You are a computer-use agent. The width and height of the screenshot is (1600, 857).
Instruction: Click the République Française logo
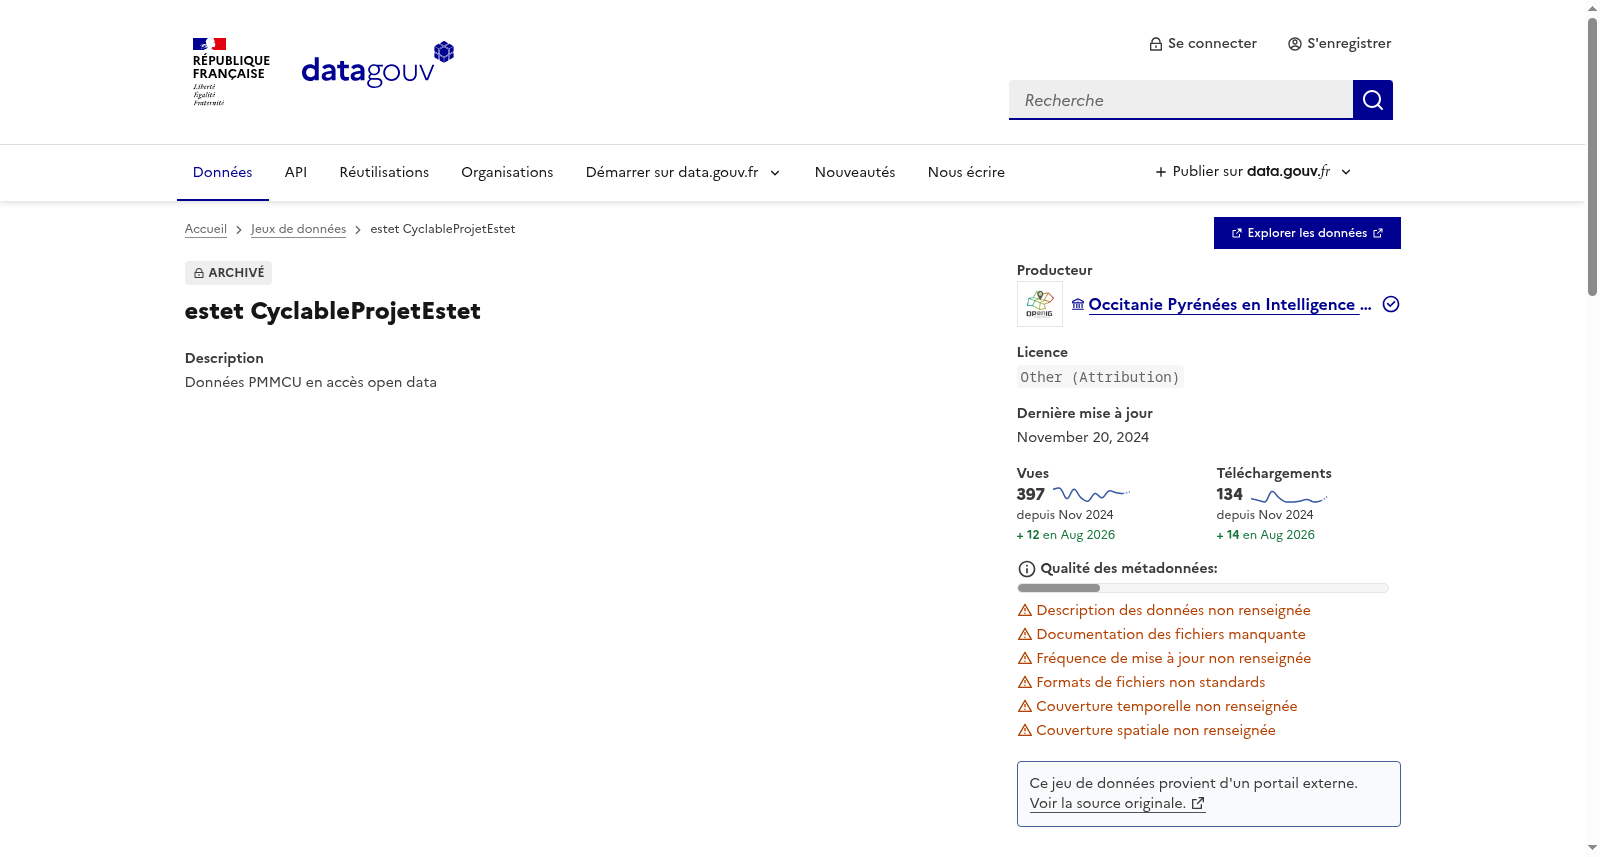click(x=231, y=72)
